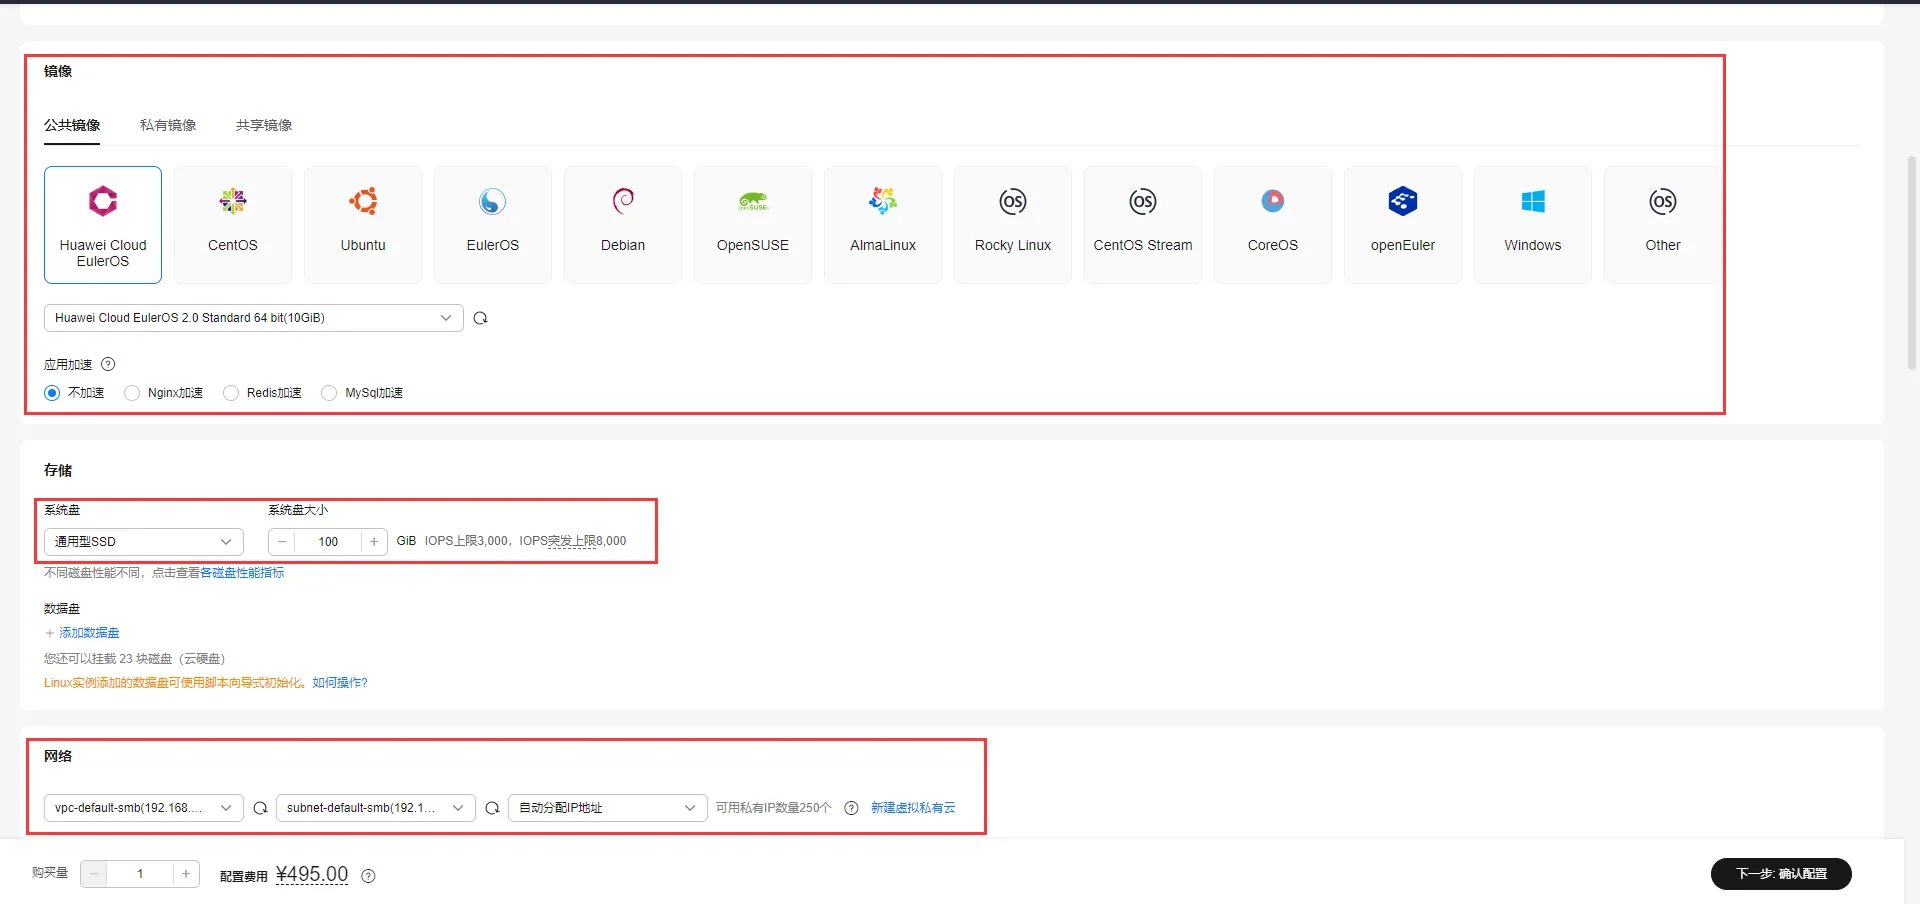The image size is (1920, 904).
Task: Choose the openEuler image icon
Action: (x=1403, y=201)
